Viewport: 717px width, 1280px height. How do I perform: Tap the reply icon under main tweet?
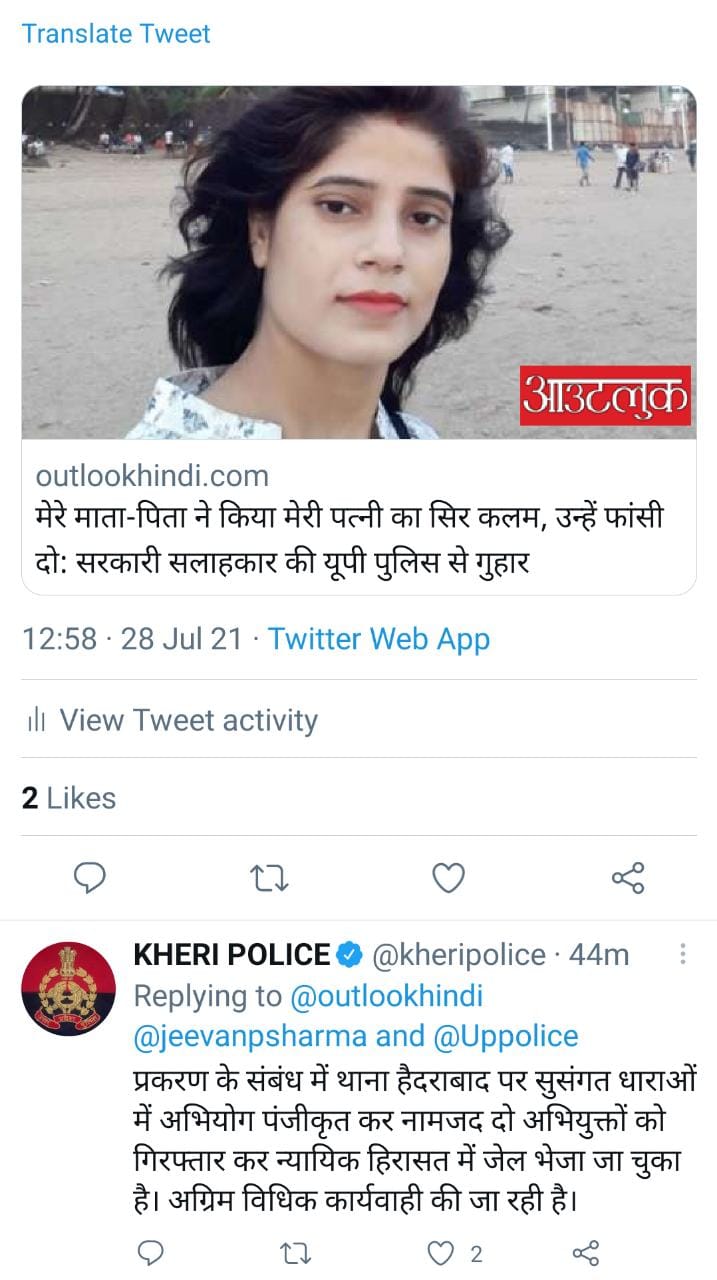tap(90, 878)
